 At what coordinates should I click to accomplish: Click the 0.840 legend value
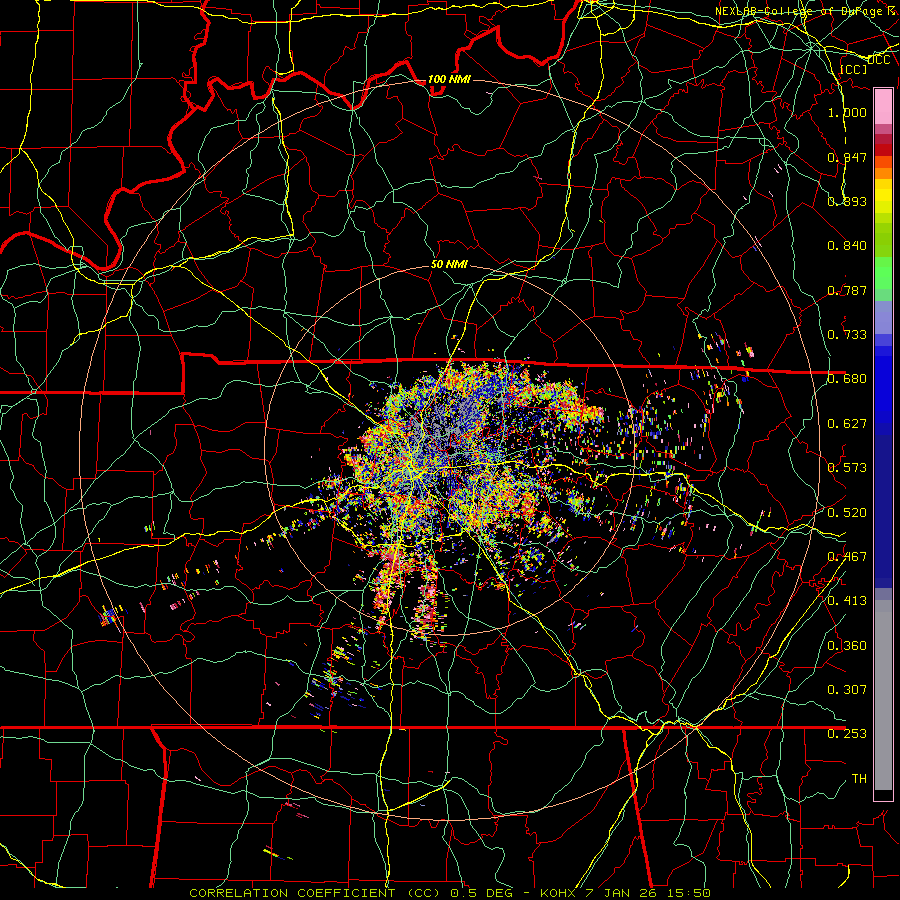click(x=847, y=245)
